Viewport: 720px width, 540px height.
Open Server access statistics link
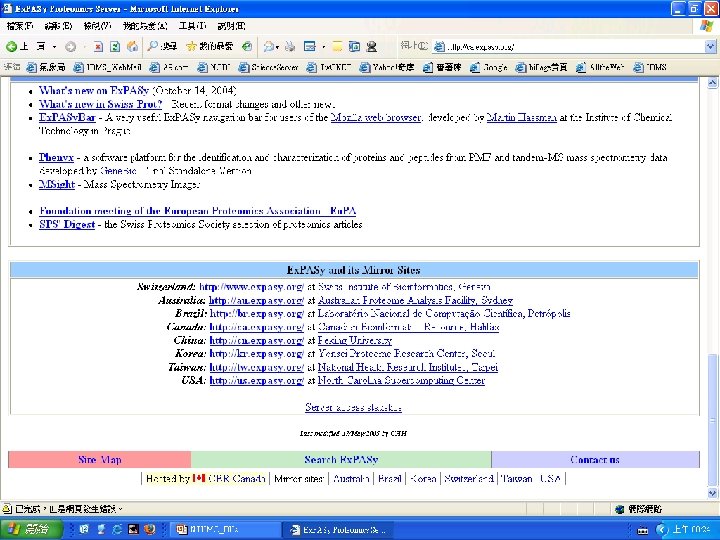pyautogui.click(x=353, y=408)
